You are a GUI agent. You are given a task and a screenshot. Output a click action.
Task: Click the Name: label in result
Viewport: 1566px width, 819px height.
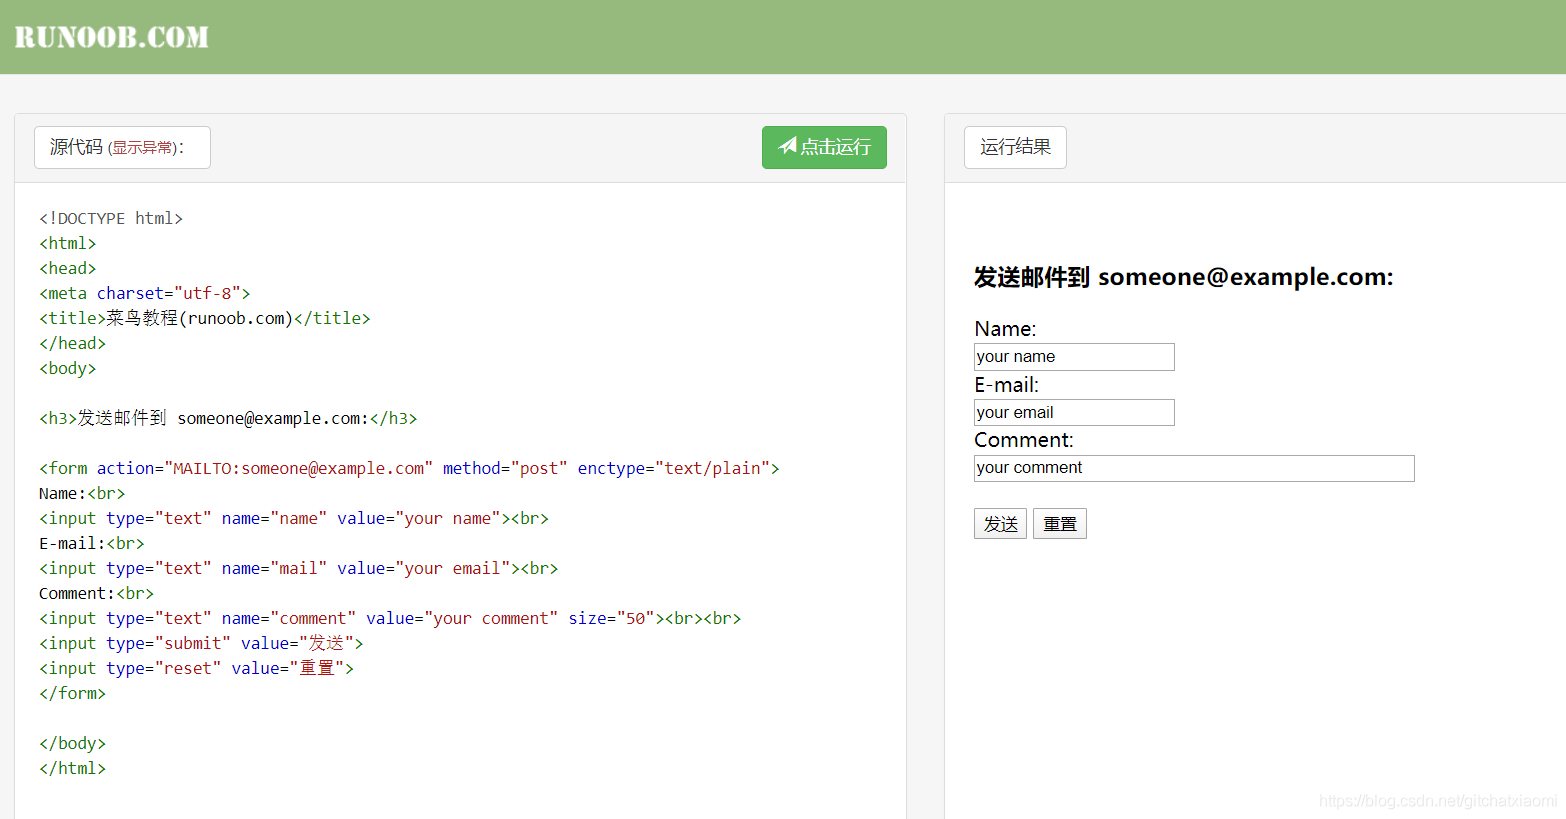click(x=1005, y=329)
